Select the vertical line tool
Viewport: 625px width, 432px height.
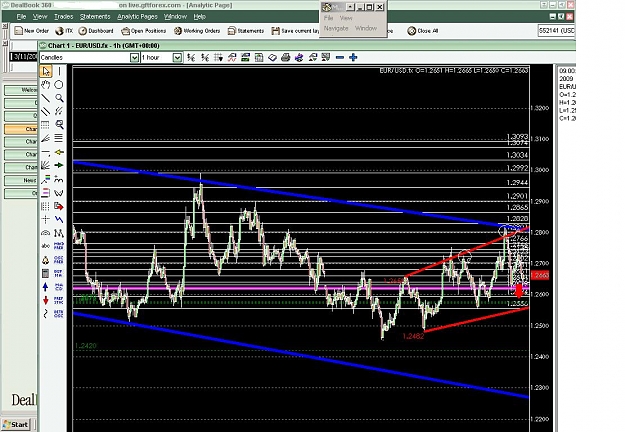pyautogui.click(x=59, y=71)
